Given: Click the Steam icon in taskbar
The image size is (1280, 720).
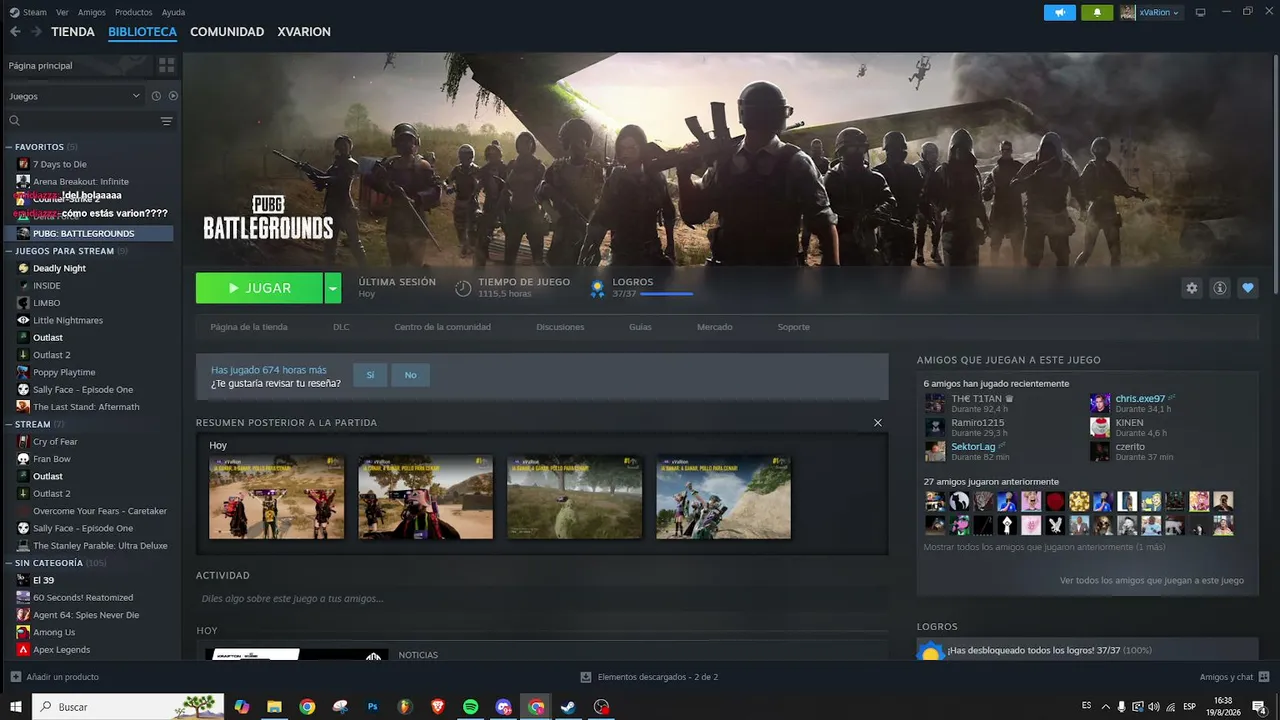Looking at the screenshot, I should click(568, 707).
